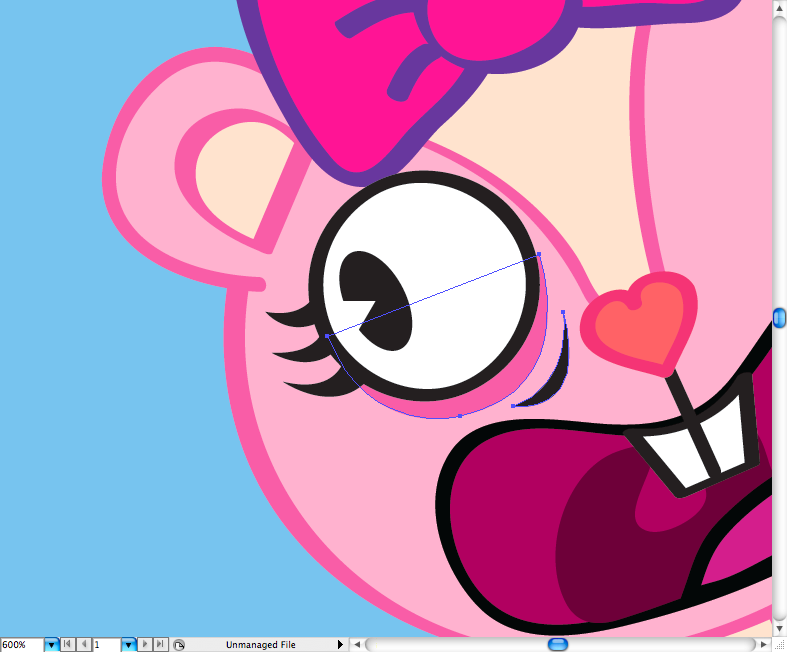Click the horizontal scrollbar thumb

558,645
